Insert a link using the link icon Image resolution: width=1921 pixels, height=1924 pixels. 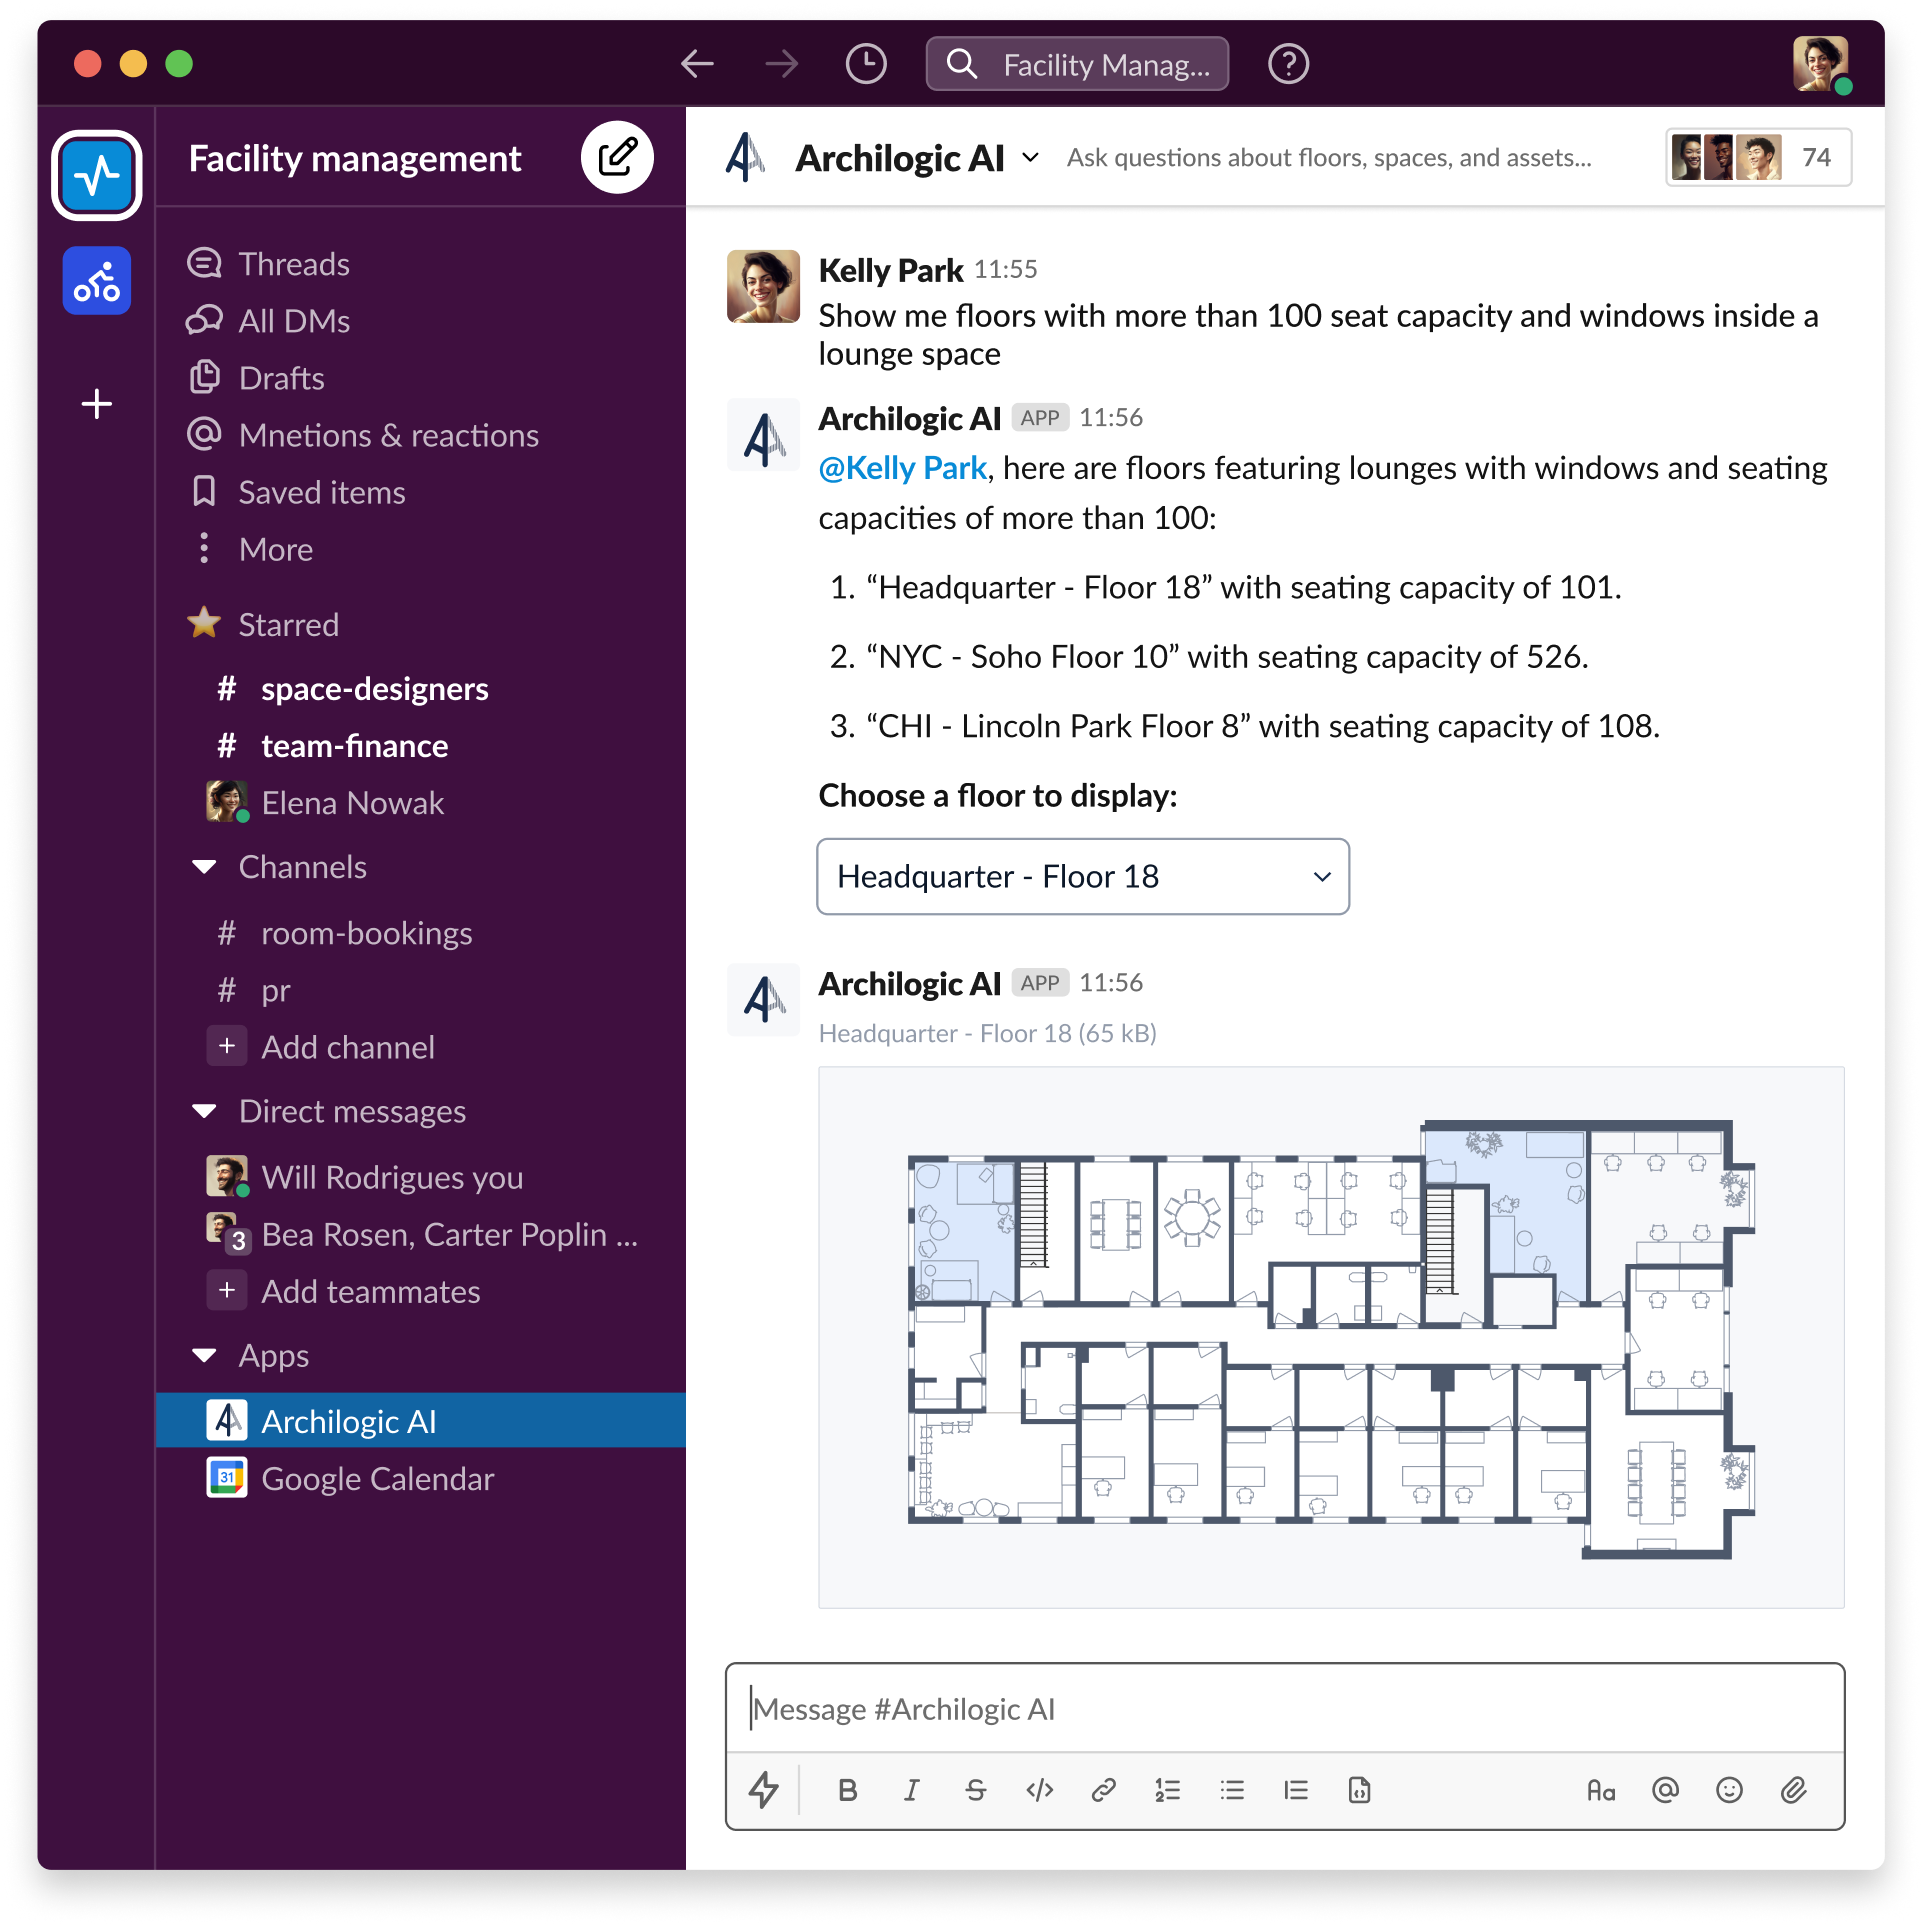coord(1104,1790)
